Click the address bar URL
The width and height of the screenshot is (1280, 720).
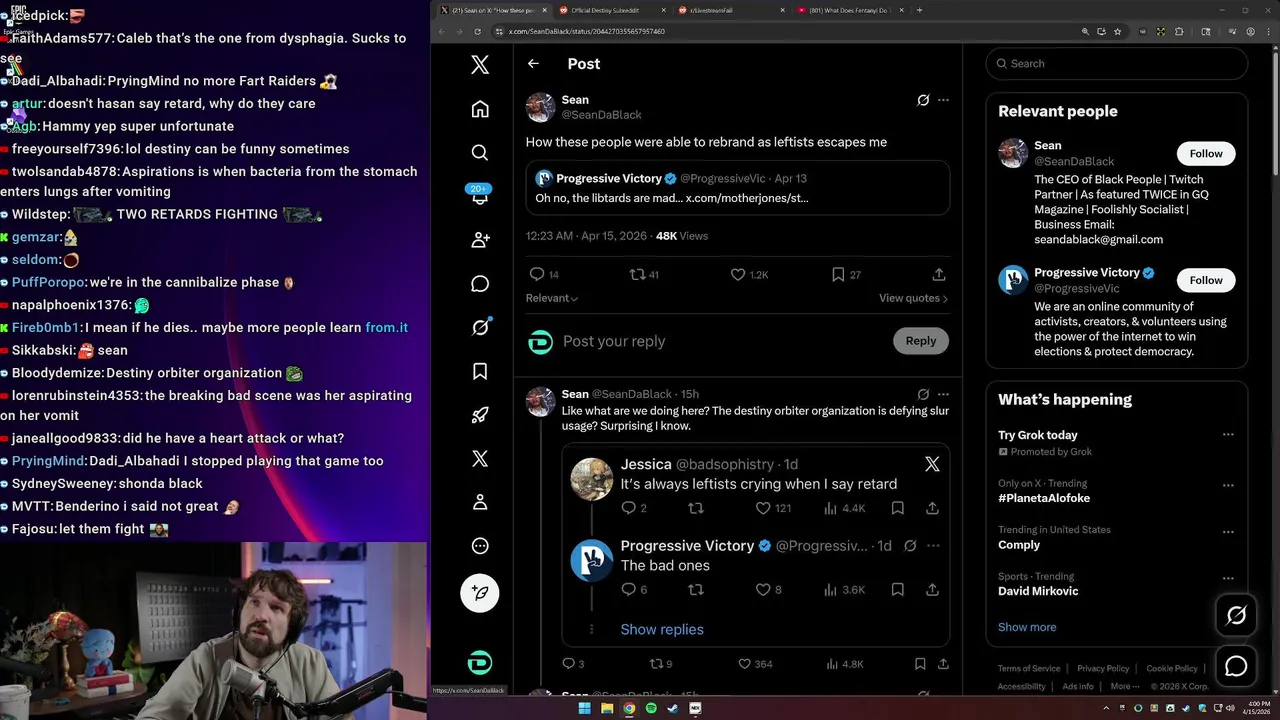click(586, 31)
